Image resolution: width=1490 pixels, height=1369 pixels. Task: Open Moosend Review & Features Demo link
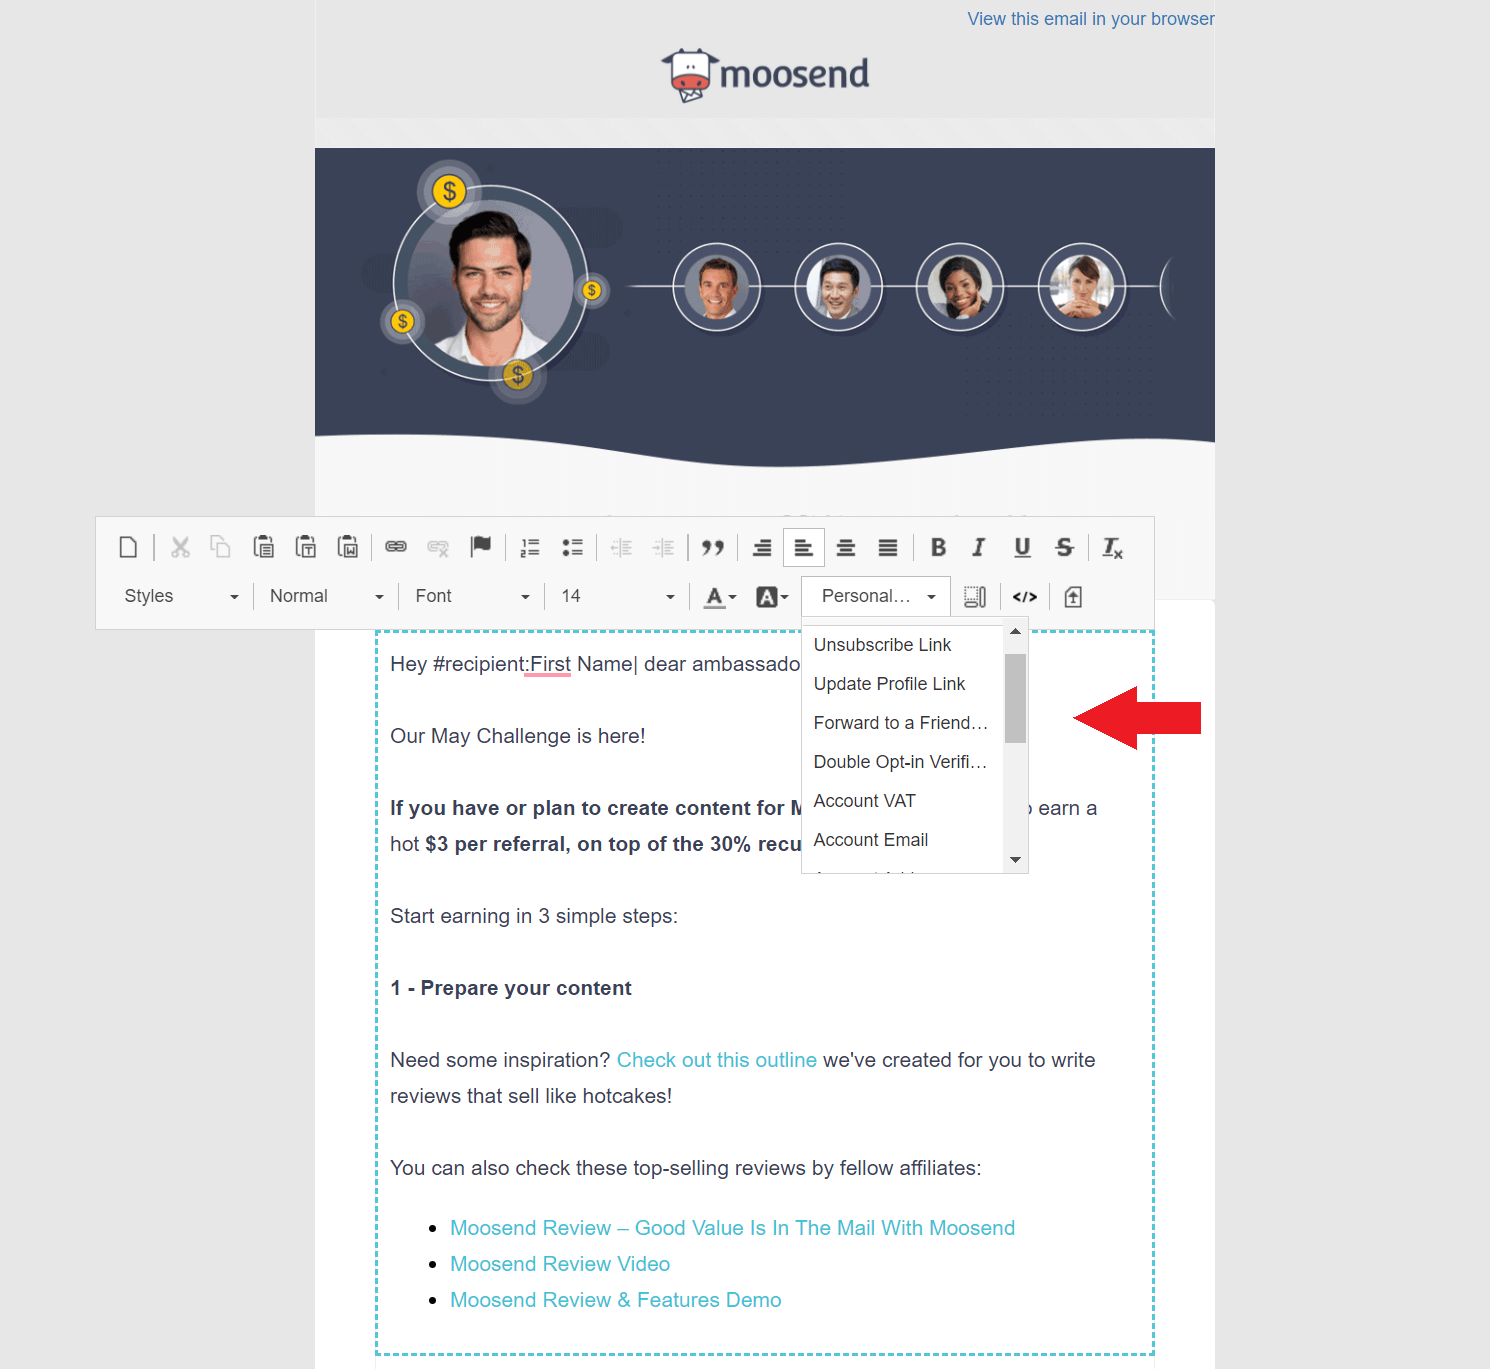click(x=616, y=1300)
